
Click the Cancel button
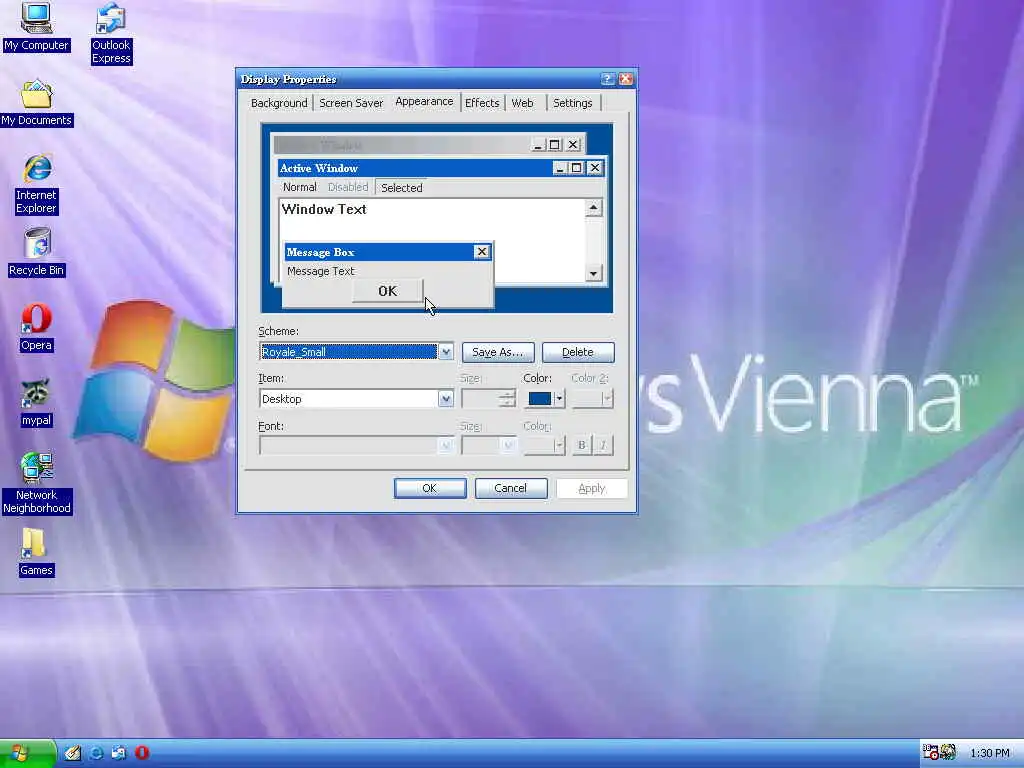pyautogui.click(x=511, y=488)
